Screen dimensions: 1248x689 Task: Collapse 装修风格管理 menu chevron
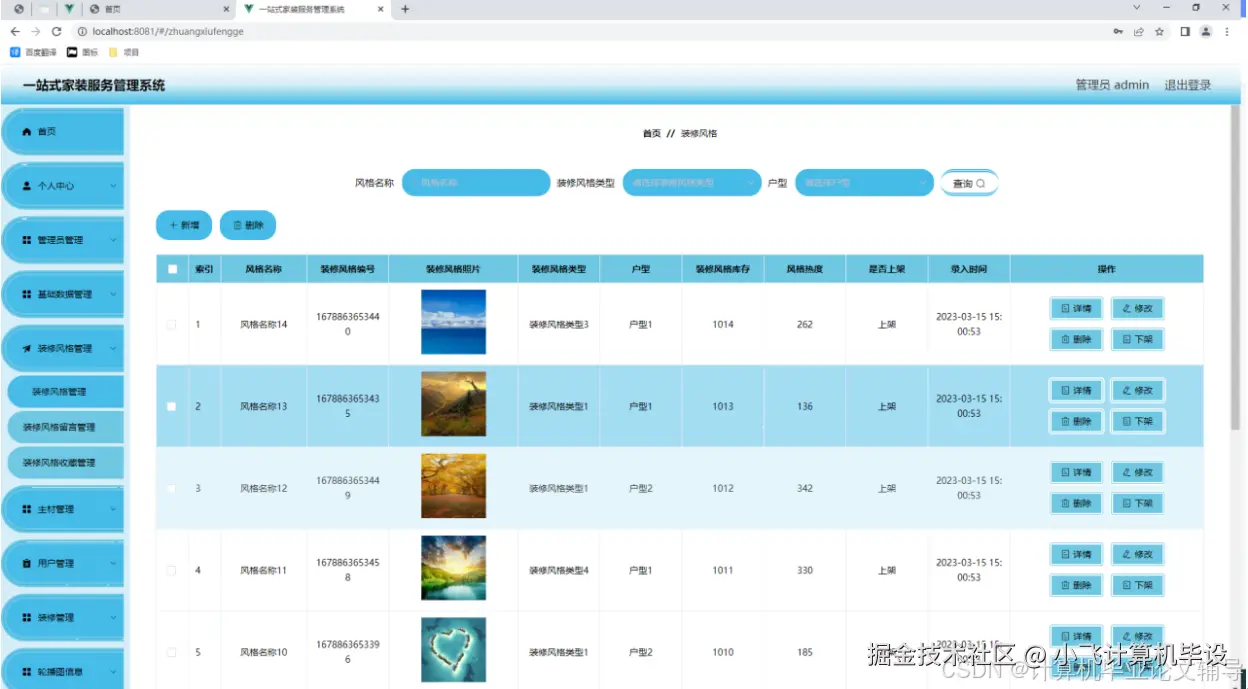(113, 348)
